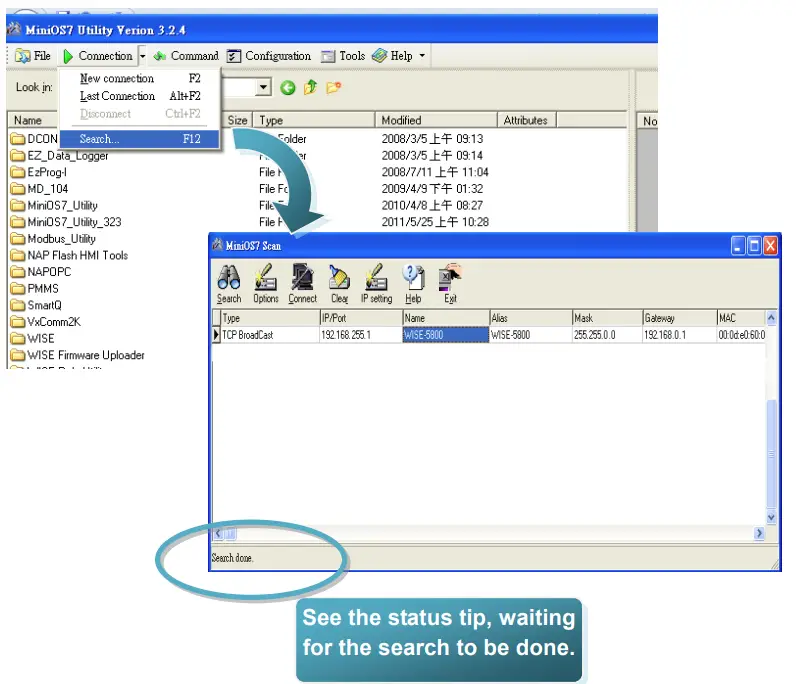801x684 pixels.
Task: Expand the Connection dropdown arrow
Action: click(x=143, y=56)
